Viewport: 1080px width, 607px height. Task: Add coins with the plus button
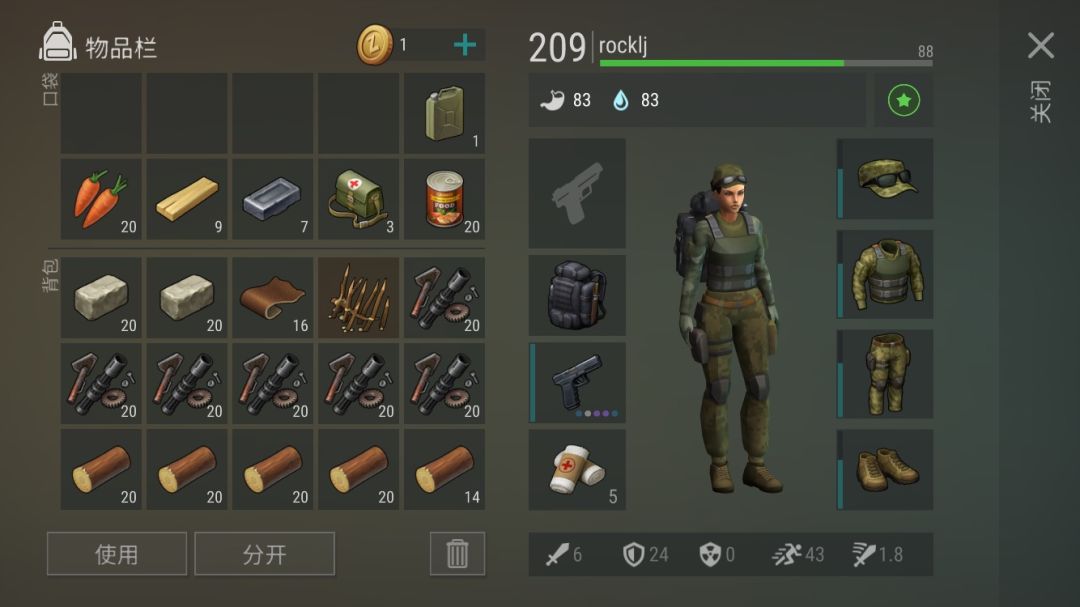tap(465, 45)
